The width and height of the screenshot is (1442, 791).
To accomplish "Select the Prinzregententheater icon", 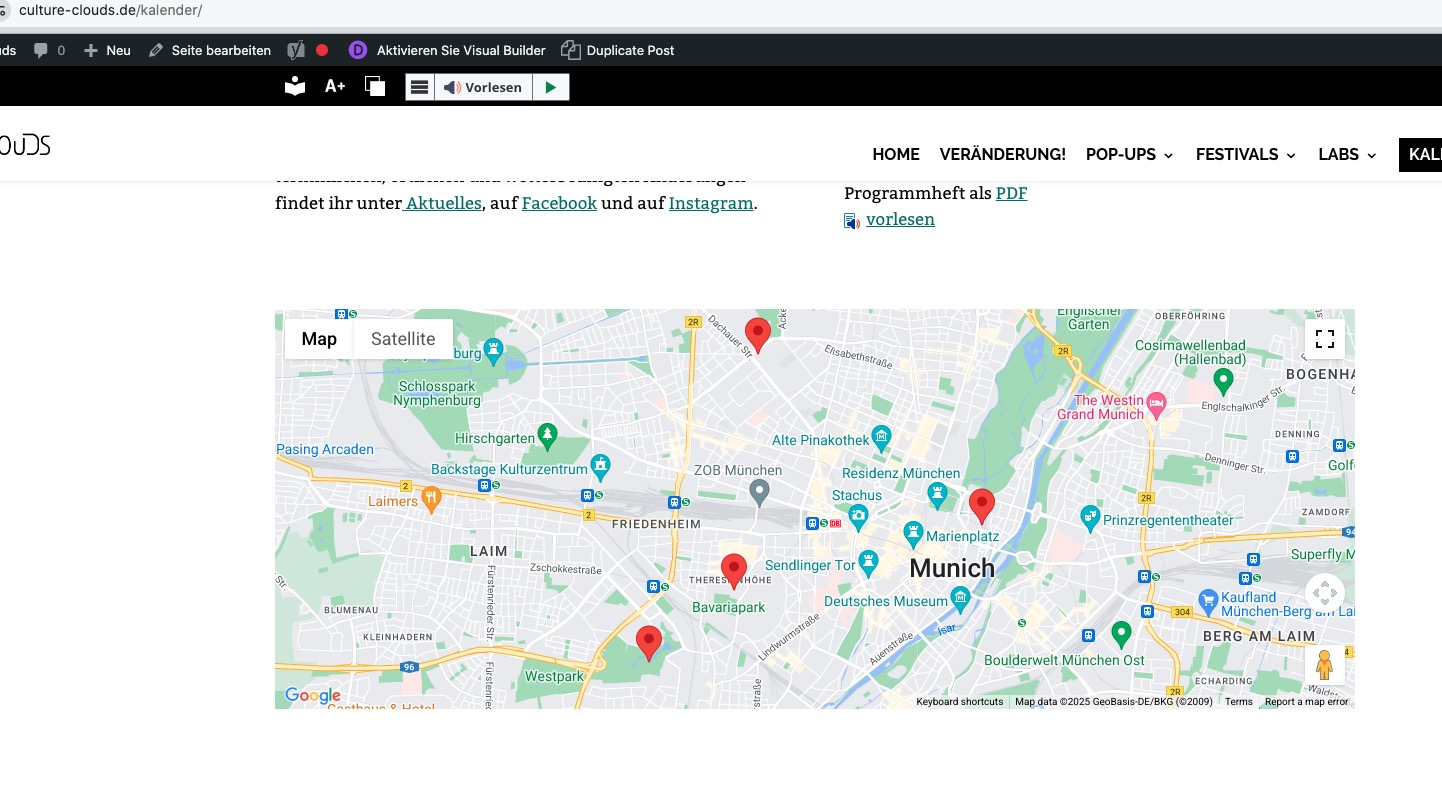I will pos(1090,516).
